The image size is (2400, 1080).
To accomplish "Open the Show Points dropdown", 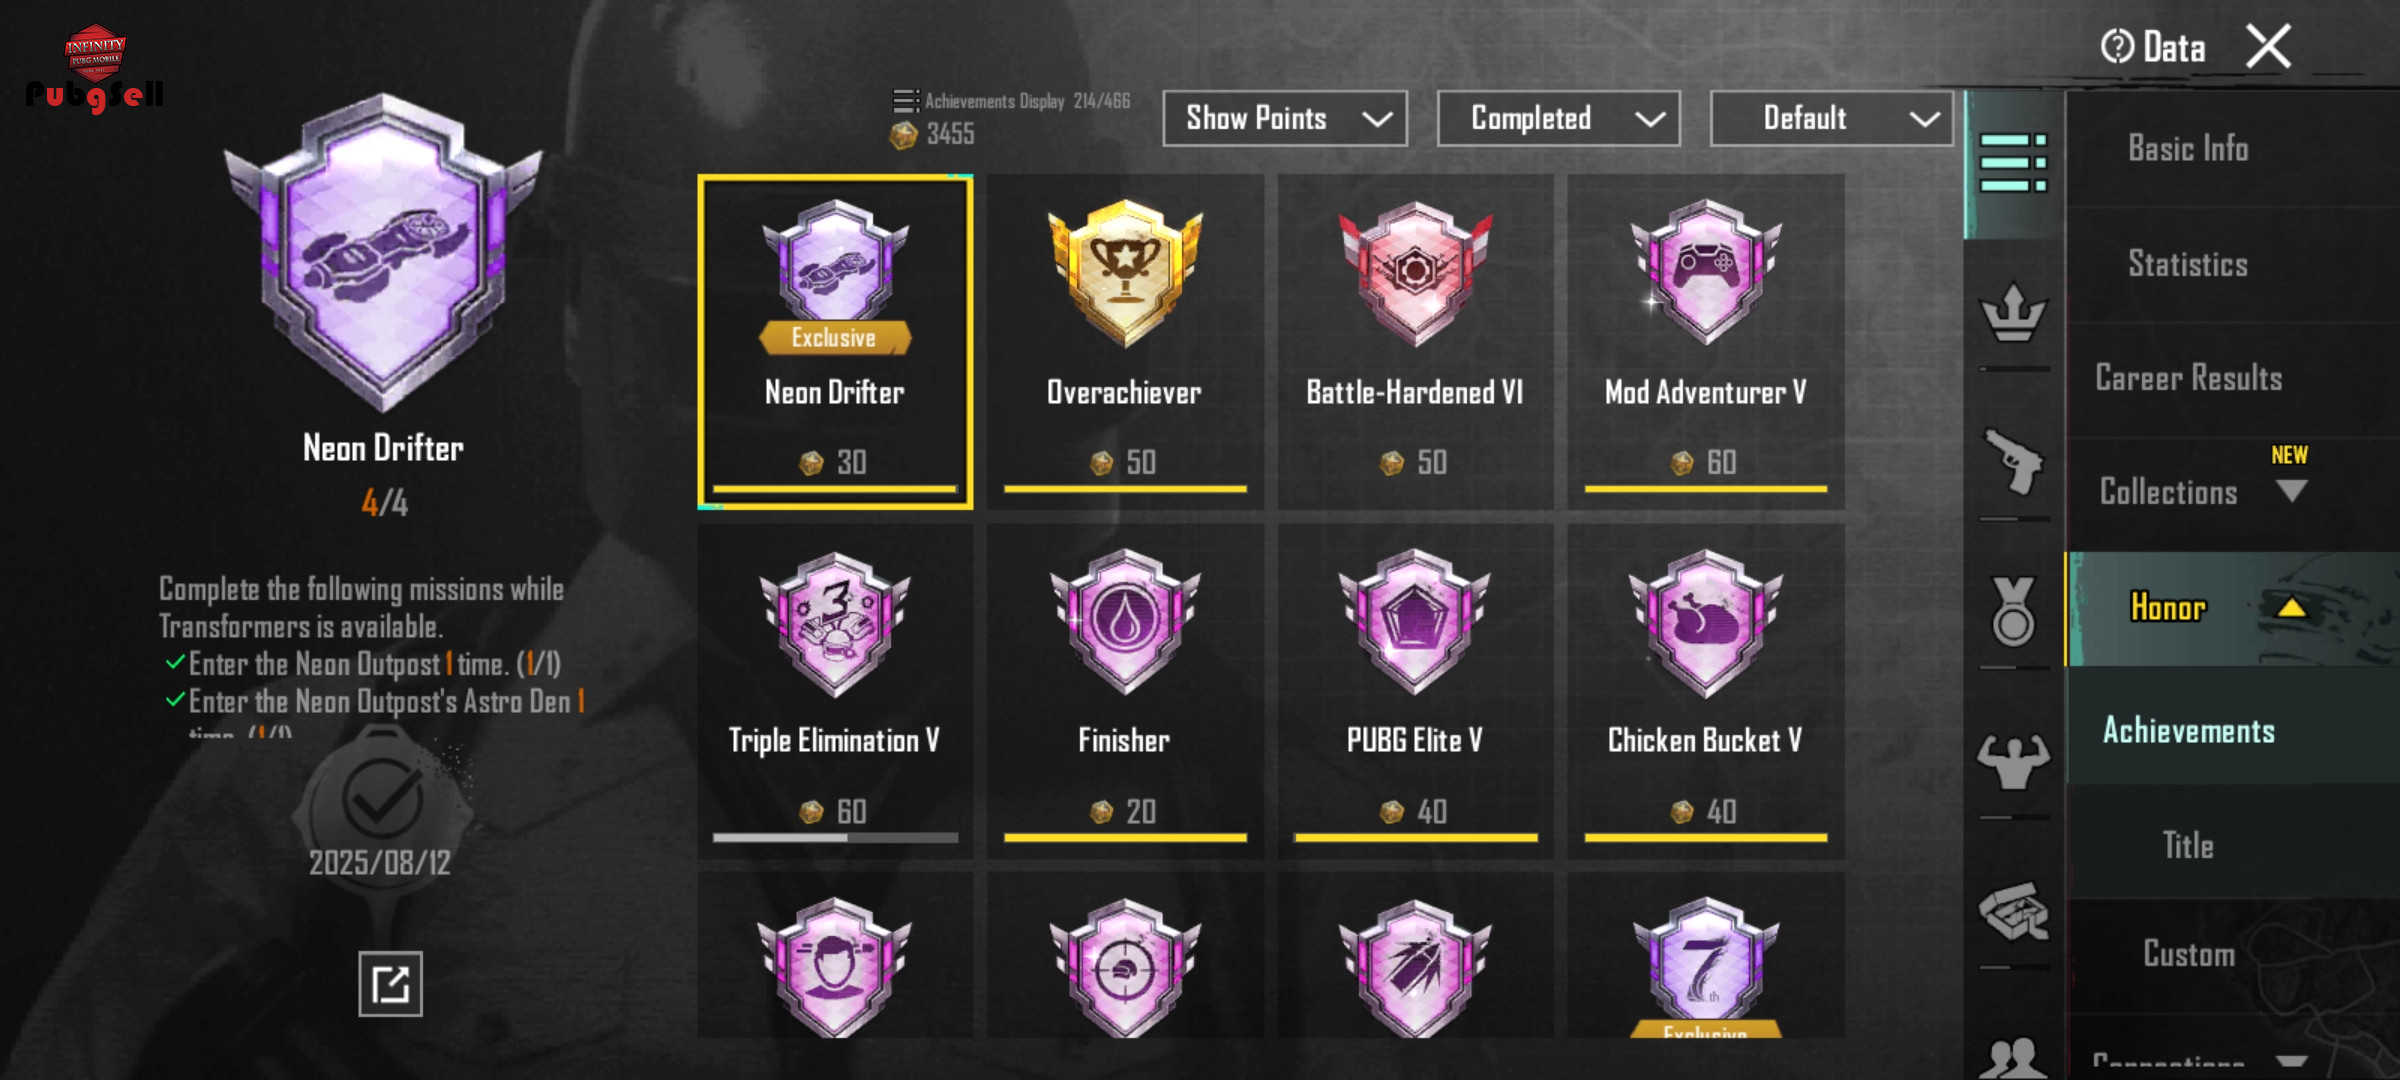I will [x=1285, y=119].
